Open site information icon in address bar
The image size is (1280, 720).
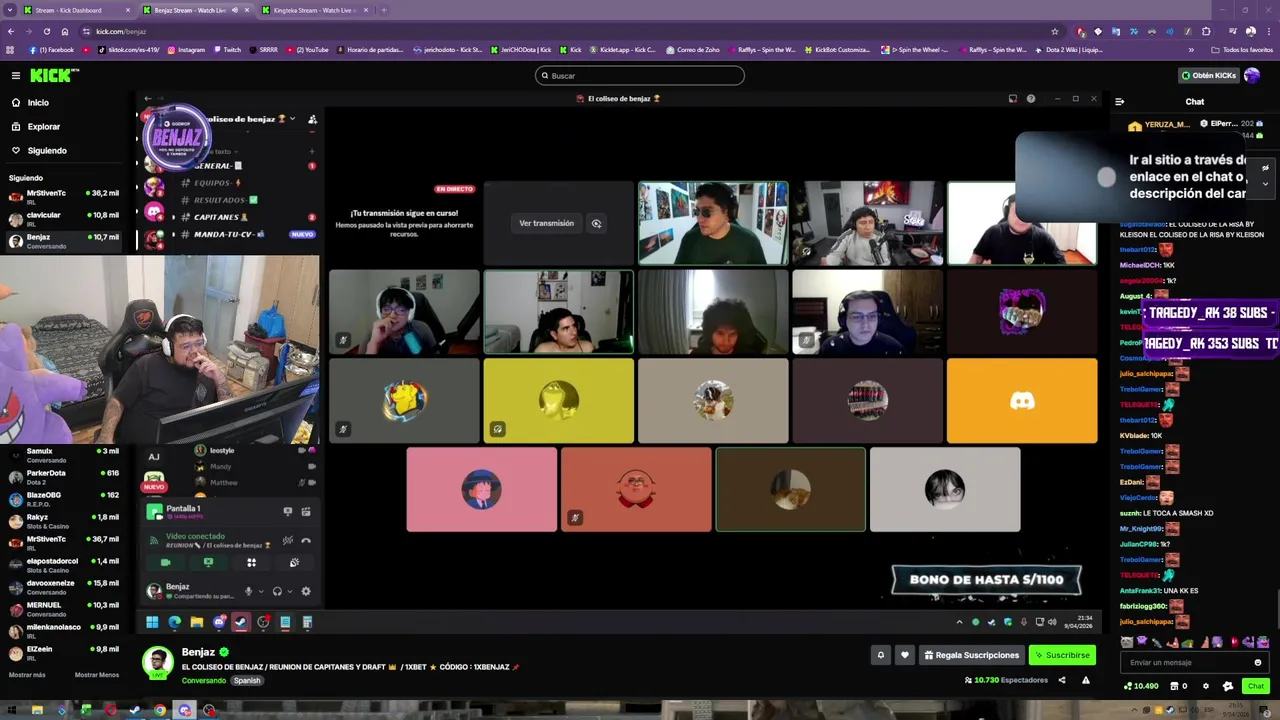coord(85,31)
